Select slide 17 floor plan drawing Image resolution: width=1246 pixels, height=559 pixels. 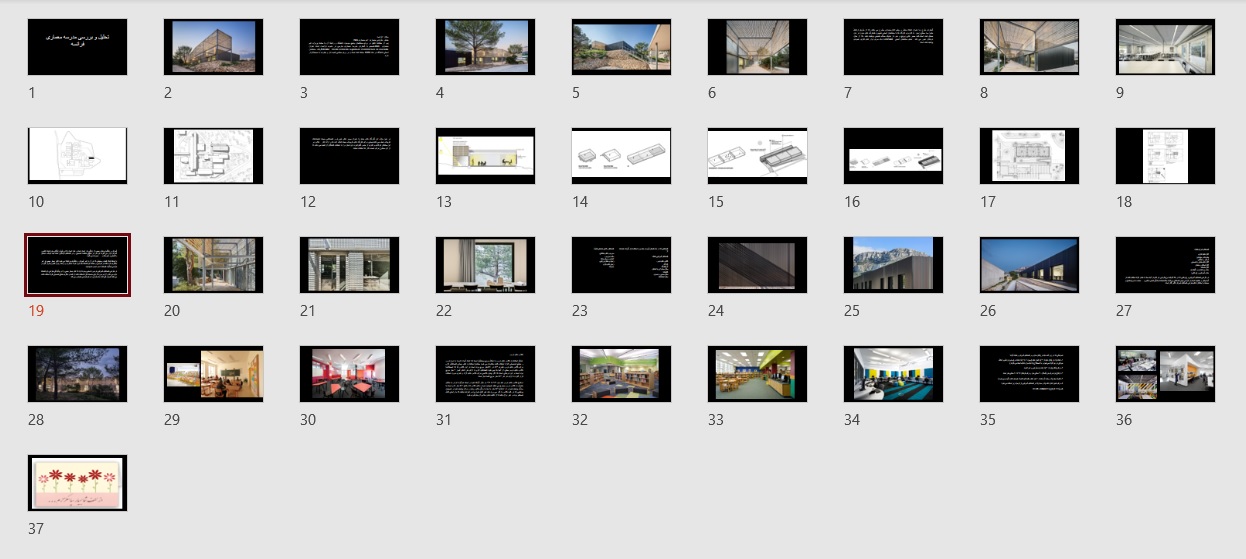[x=1029, y=155]
